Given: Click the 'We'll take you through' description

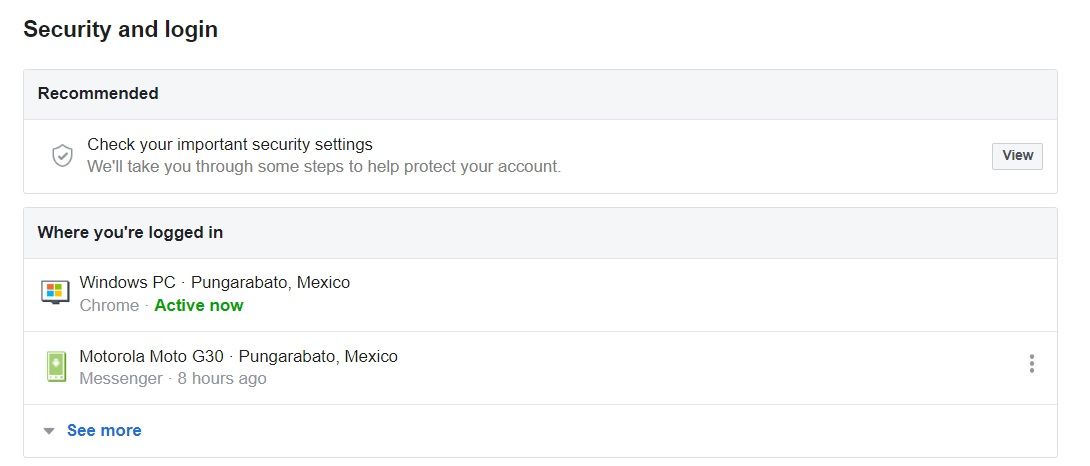Looking at the screenshot, I should coord(324,166).
